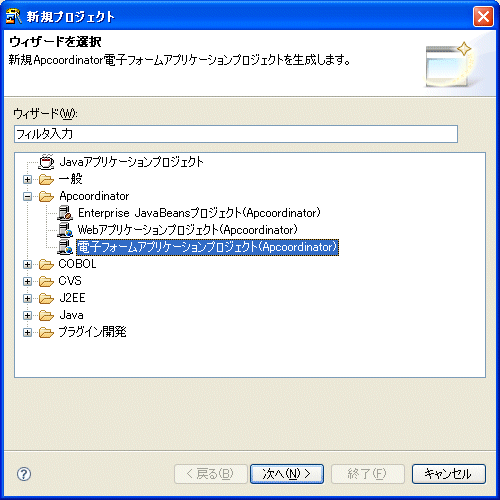Select the 一般 category label

(x=70, y=179)
